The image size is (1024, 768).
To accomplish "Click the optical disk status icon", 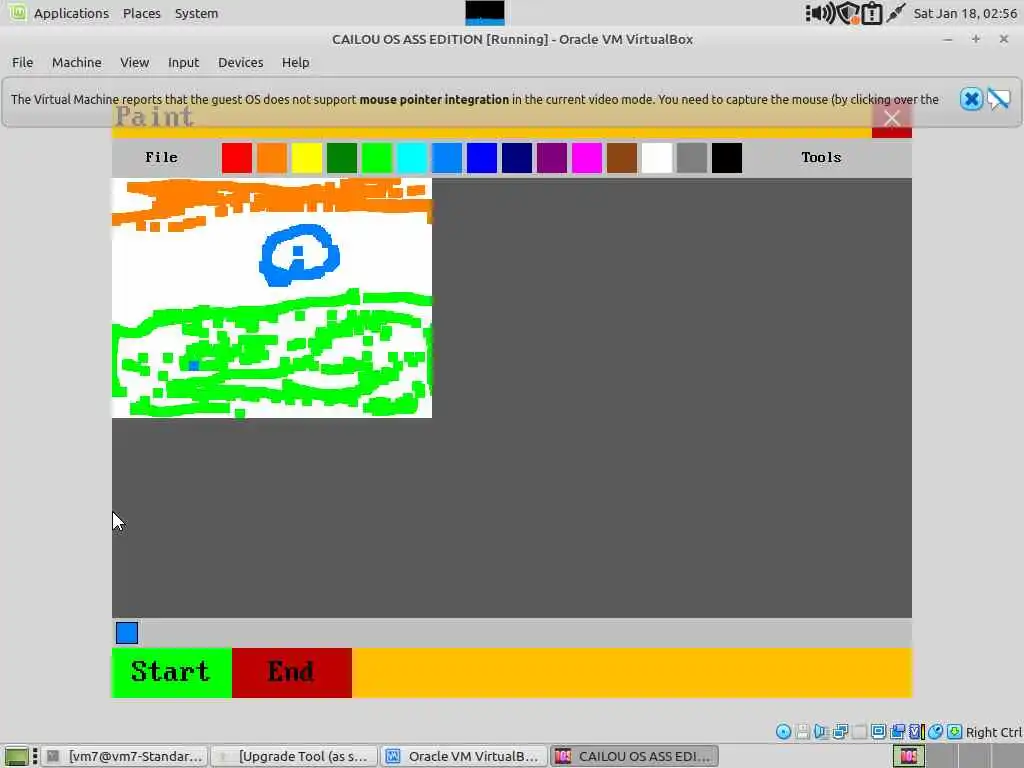I will (x=784, y=732).
